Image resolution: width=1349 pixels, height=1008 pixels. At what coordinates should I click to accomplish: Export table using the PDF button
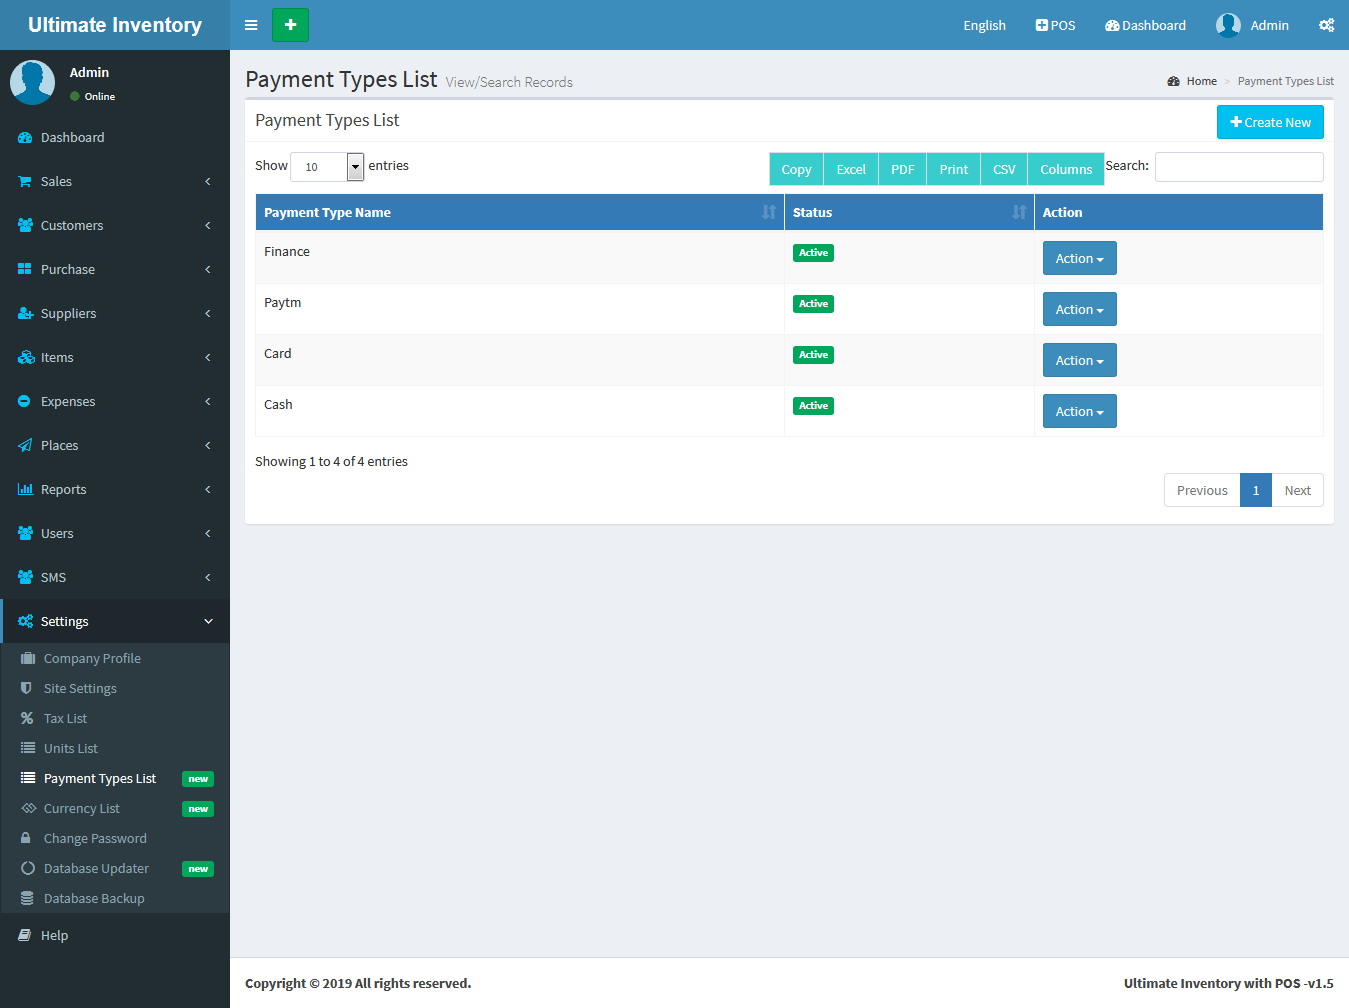pyautogui.click(x=902, y=169)
